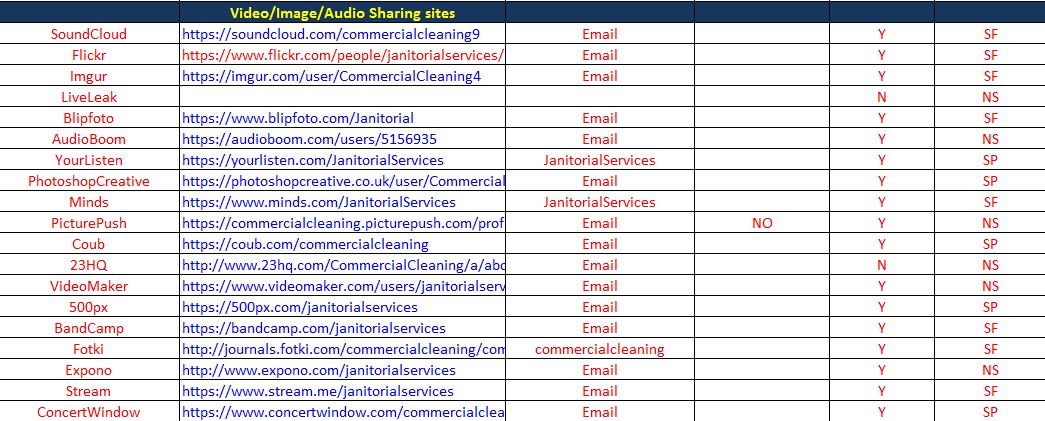
Task: Open the imgur.com CommercialCleaning4 link
Action: pyautogui.click(x=331, y=76)
